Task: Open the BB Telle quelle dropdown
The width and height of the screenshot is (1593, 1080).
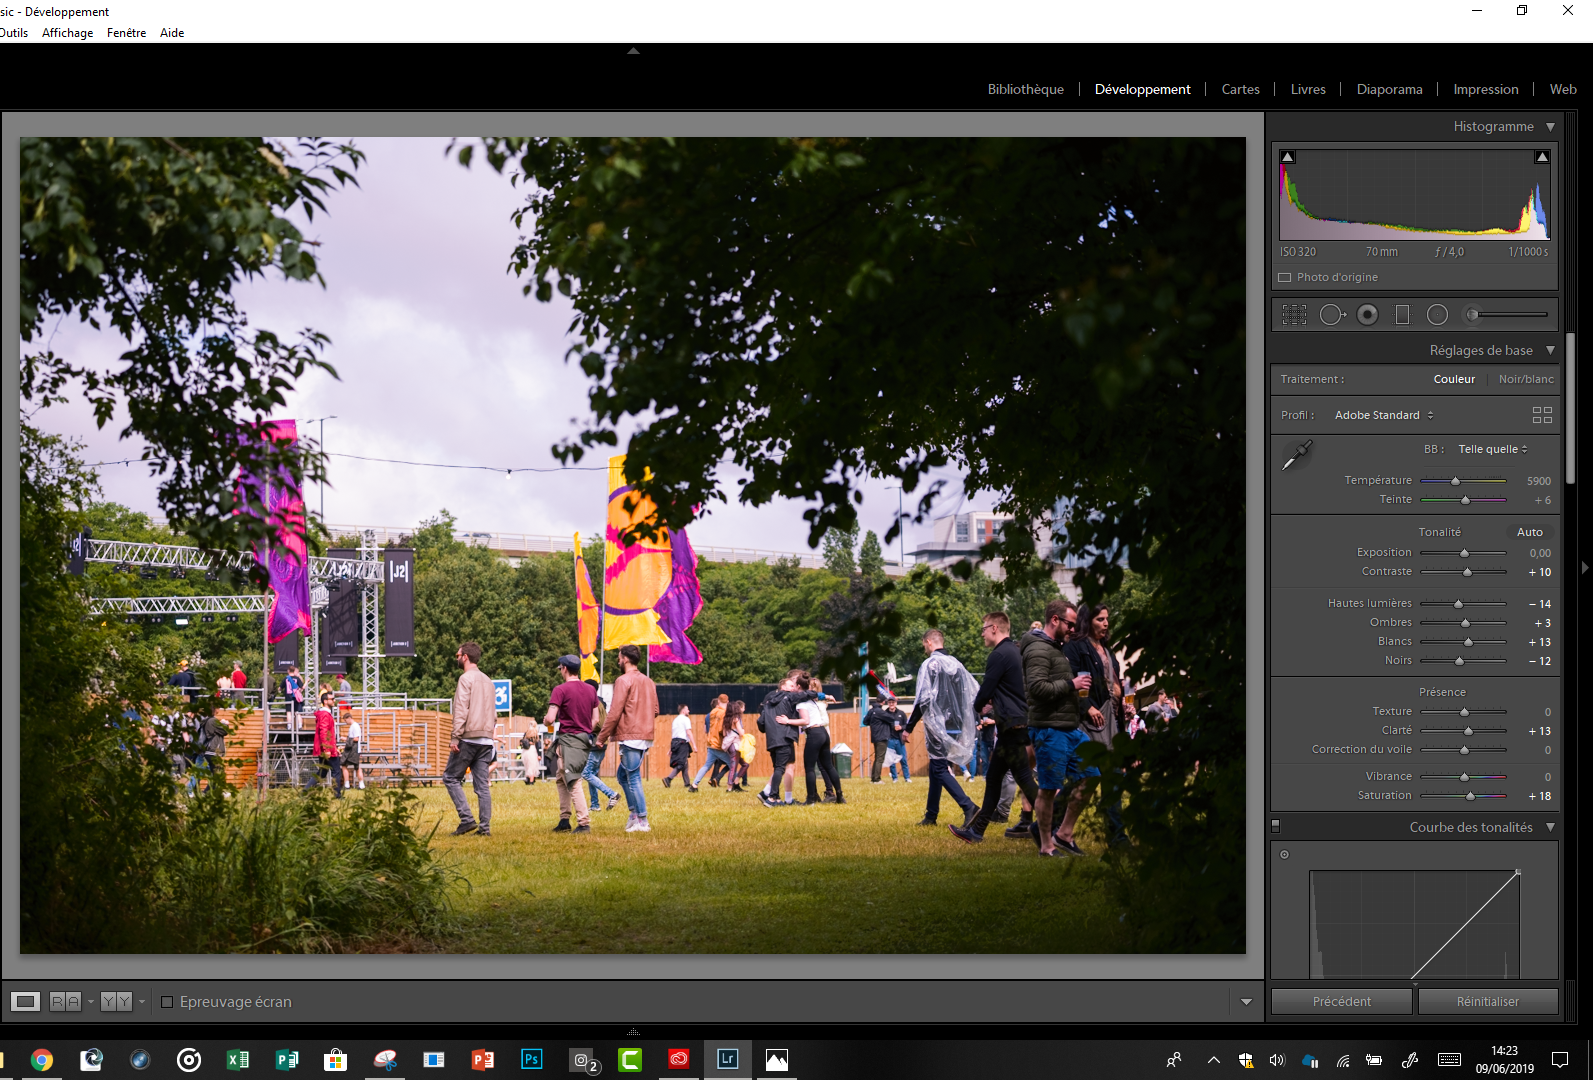Action: tap(1492, 449)
